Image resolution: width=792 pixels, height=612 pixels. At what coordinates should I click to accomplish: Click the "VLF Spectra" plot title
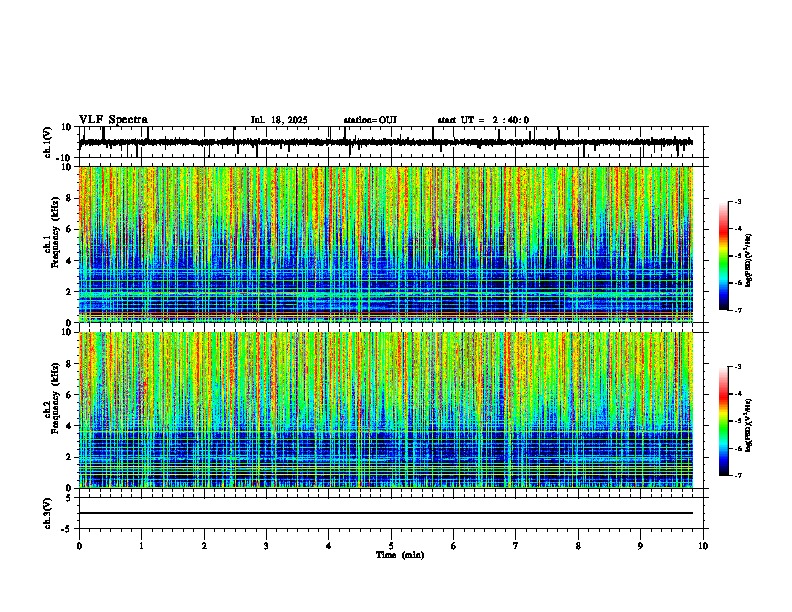tap(113, 119)
